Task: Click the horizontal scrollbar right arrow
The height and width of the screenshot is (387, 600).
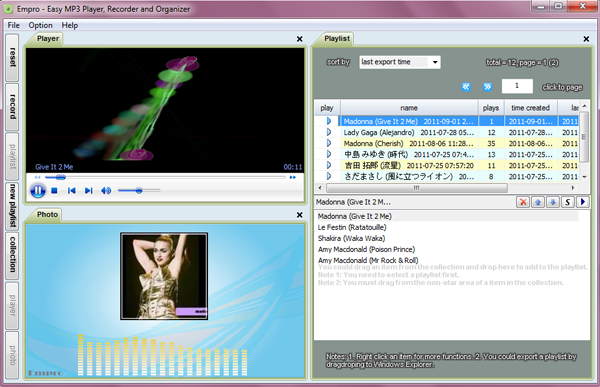Action: click(x=573, y=188)
